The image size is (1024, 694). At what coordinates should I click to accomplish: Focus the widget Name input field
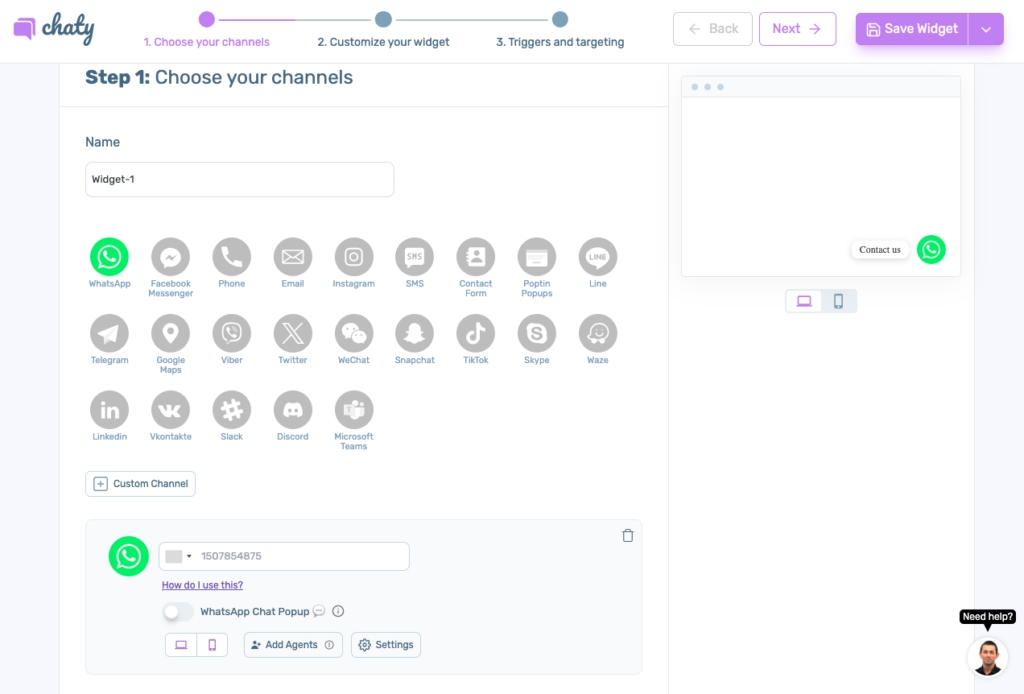(x=240, y=180)
